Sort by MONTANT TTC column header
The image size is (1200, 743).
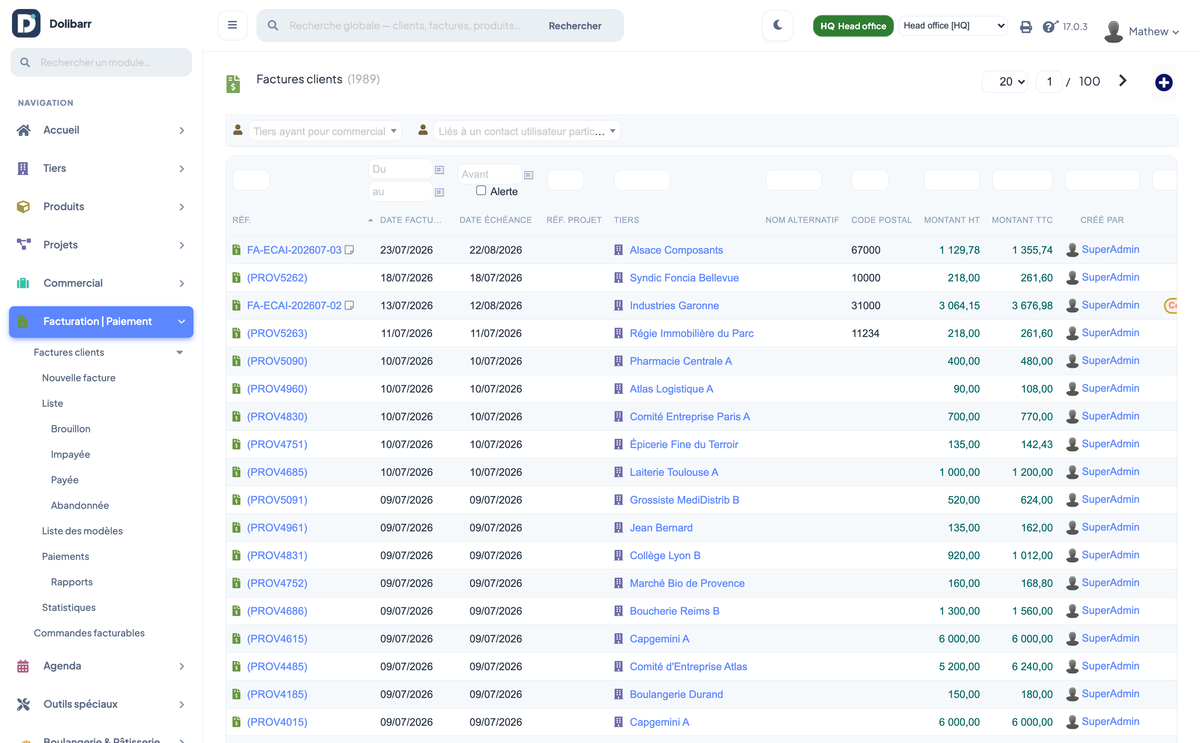pos(1022,220)
